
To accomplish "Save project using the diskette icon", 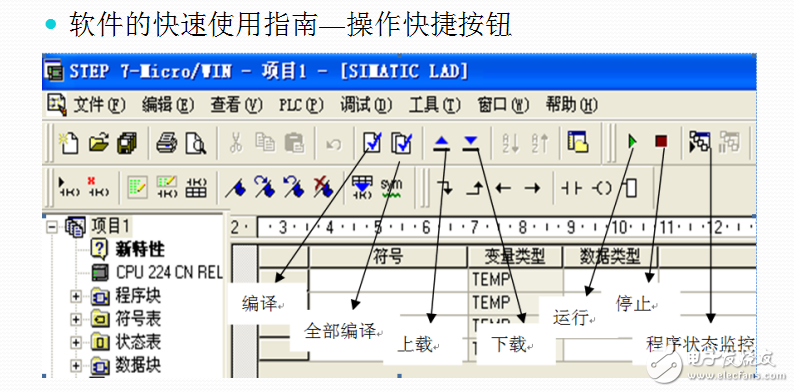I will tap(126, 143).
